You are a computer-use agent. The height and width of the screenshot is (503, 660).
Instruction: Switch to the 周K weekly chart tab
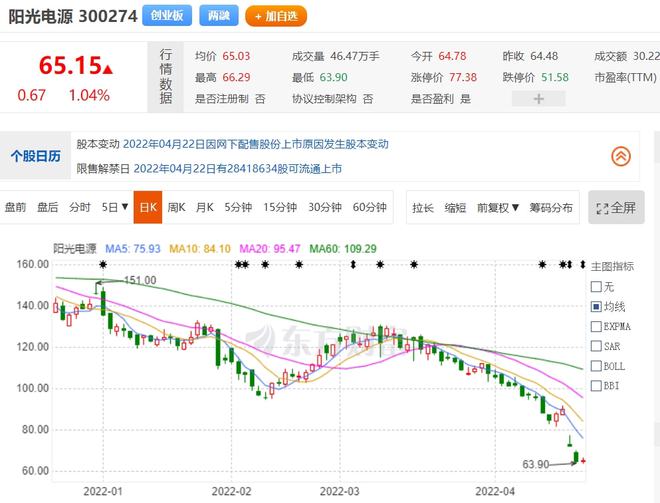coord(176,207)
